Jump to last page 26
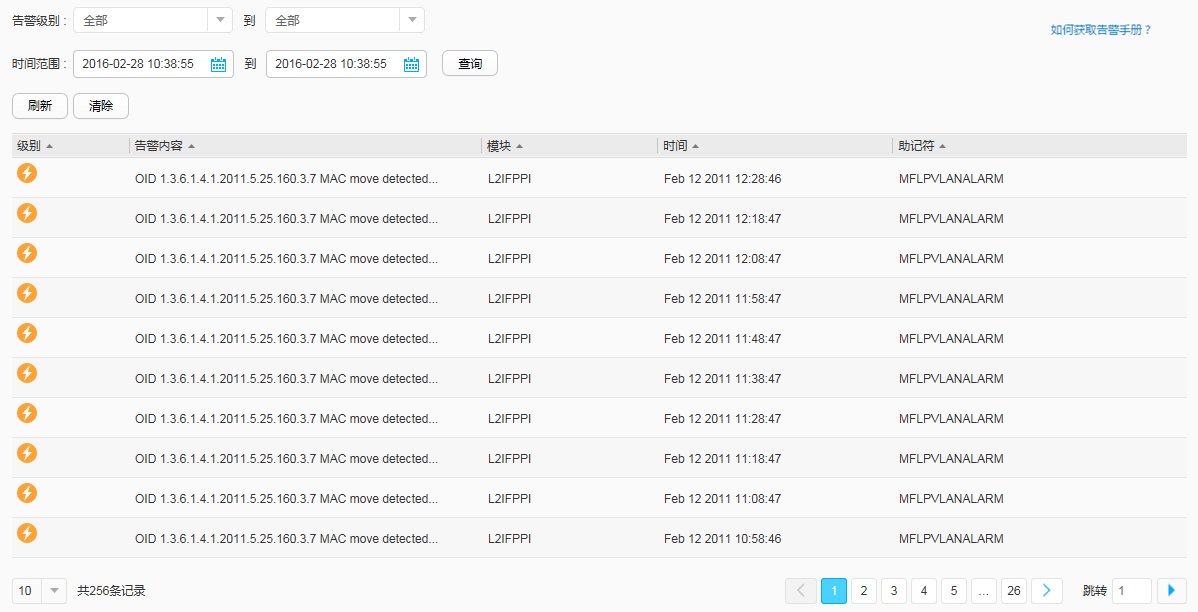 coord(1014,591)
